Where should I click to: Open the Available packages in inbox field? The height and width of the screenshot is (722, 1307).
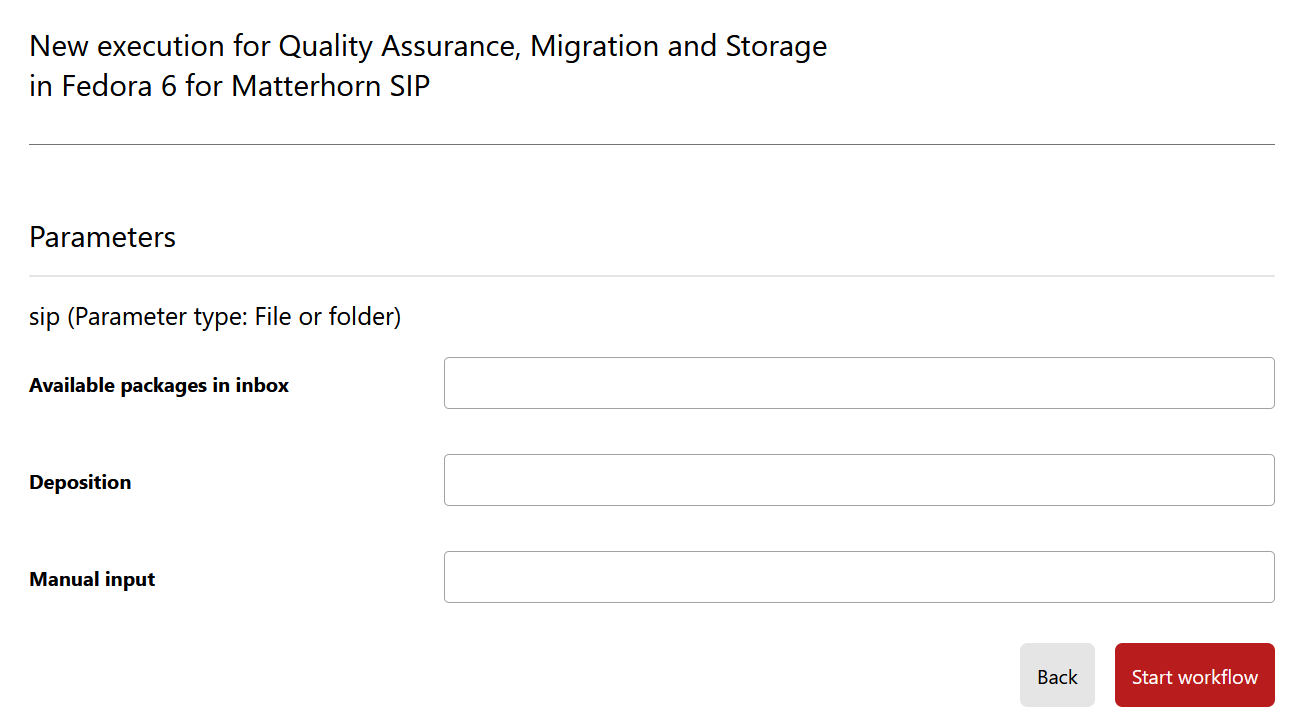pyautogui.click(x=859, y=383)
